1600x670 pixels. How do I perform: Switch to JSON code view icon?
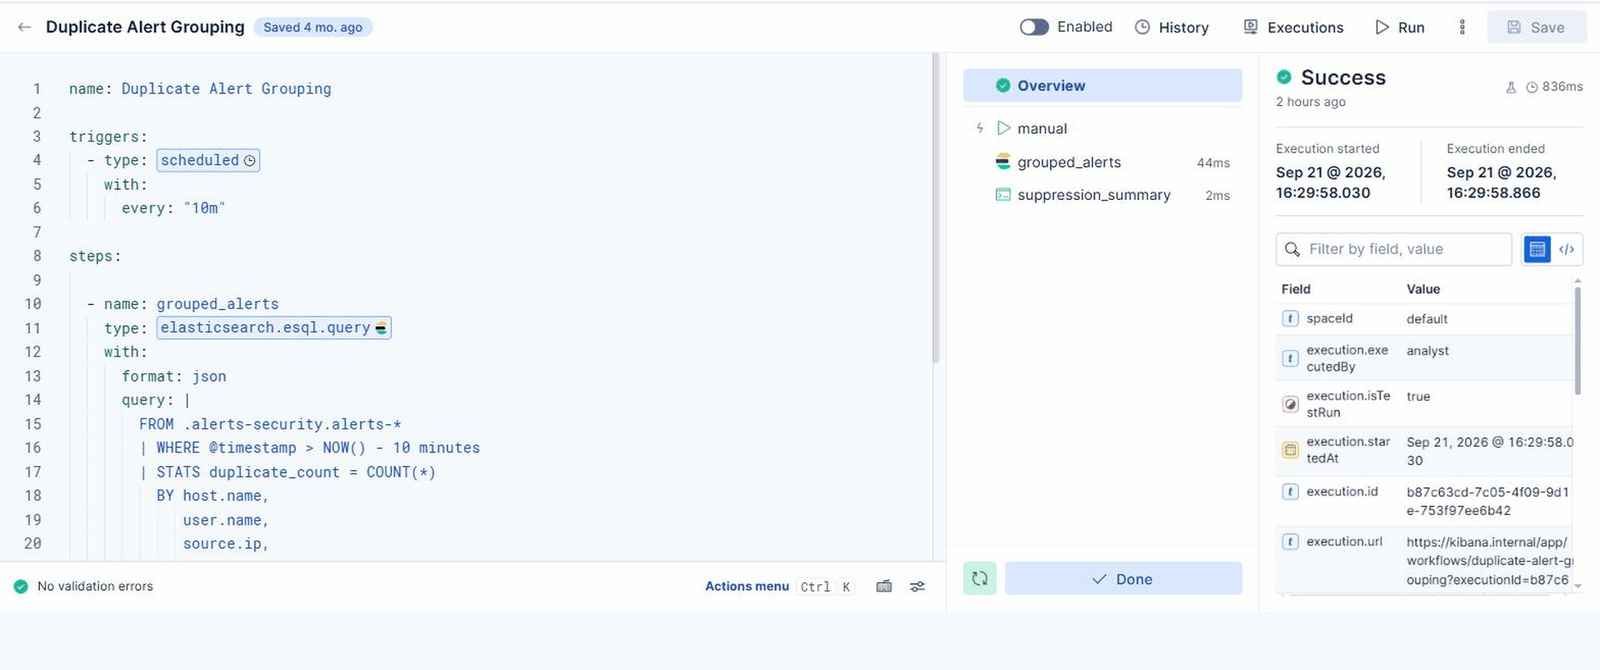[1567, 249]
